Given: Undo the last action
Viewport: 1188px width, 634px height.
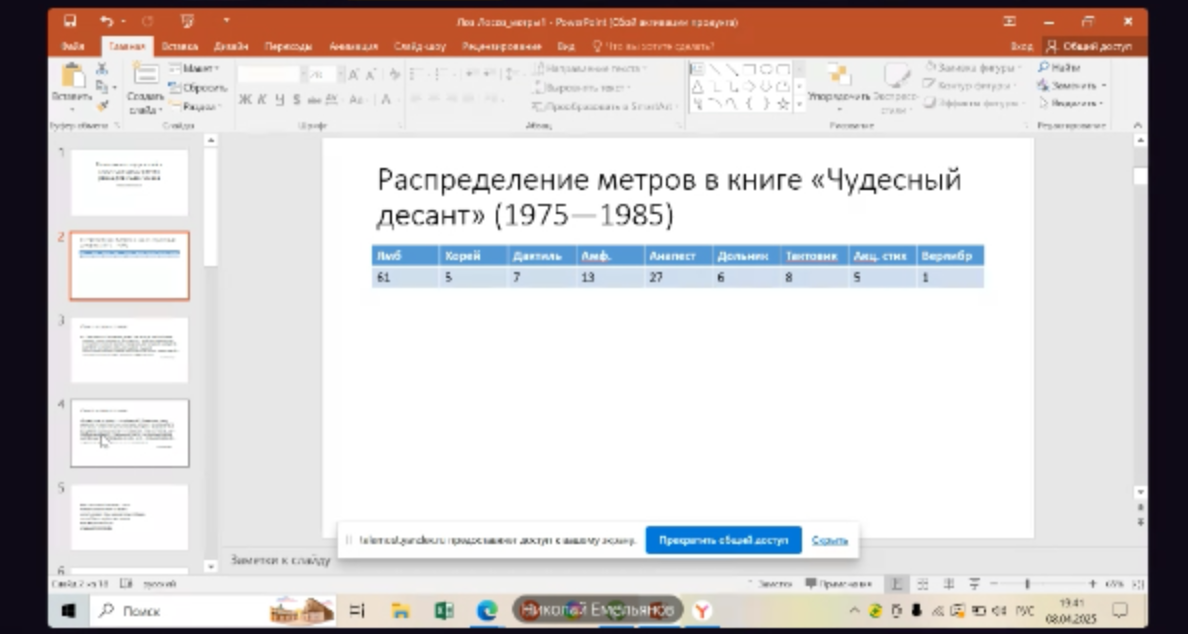Looking at the screenshot, I should pos(106,21).
